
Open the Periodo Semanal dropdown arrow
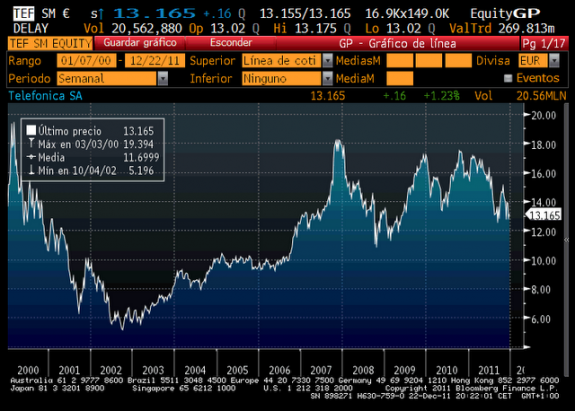tap(162, 78)
